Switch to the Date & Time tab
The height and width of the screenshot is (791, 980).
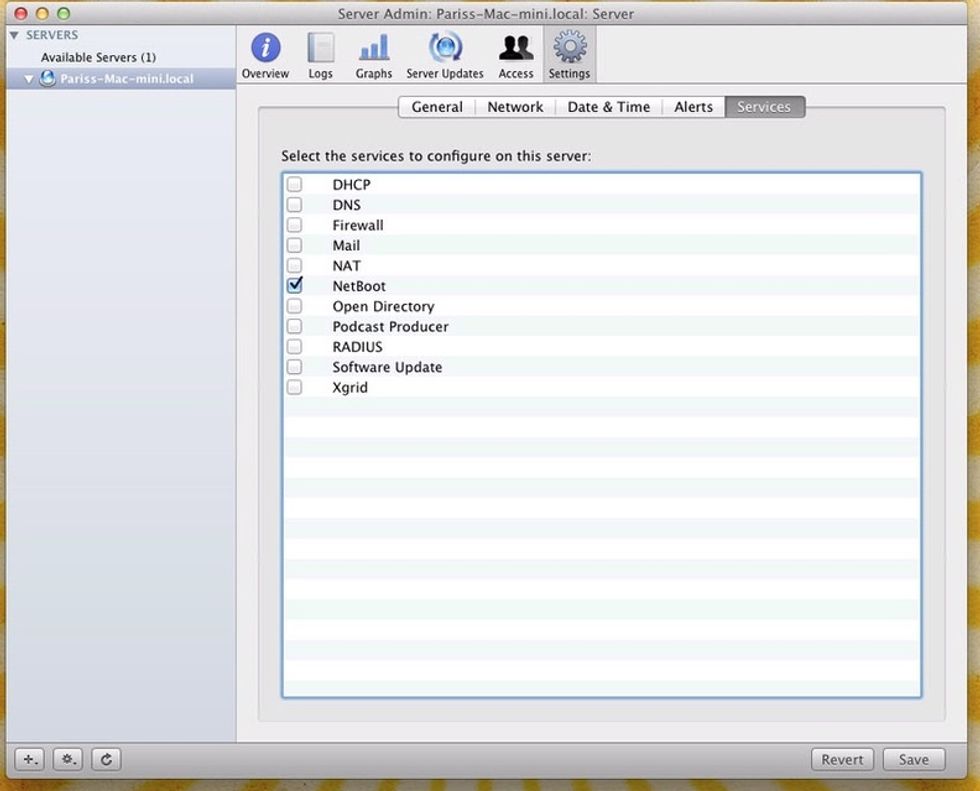608,107
